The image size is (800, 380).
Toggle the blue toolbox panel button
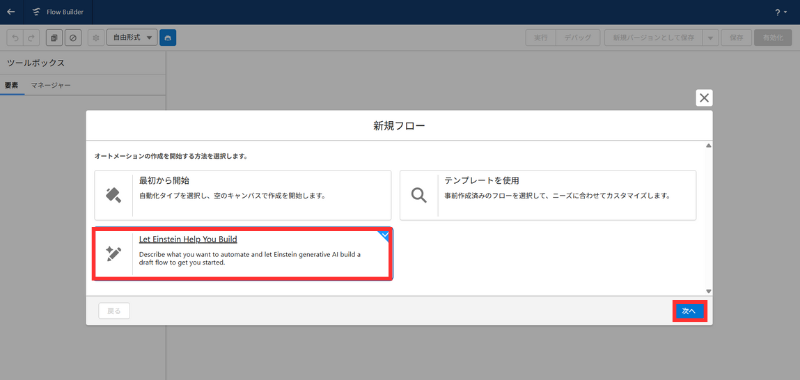[x=168, y=38]
